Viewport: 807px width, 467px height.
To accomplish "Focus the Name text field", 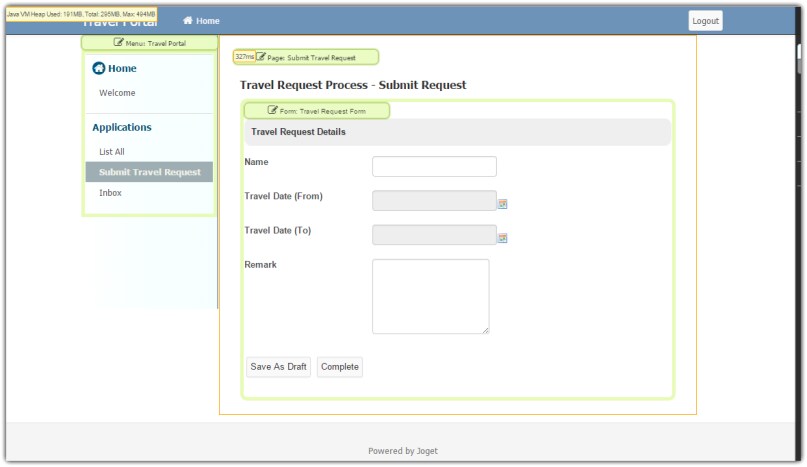I will [x=434, y=166].
